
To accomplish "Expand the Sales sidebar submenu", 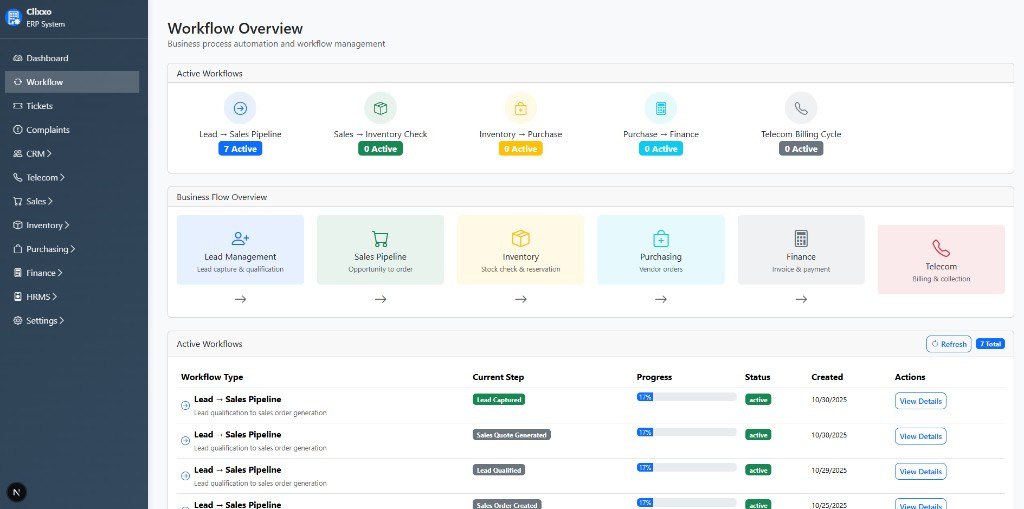I will 72,201.
